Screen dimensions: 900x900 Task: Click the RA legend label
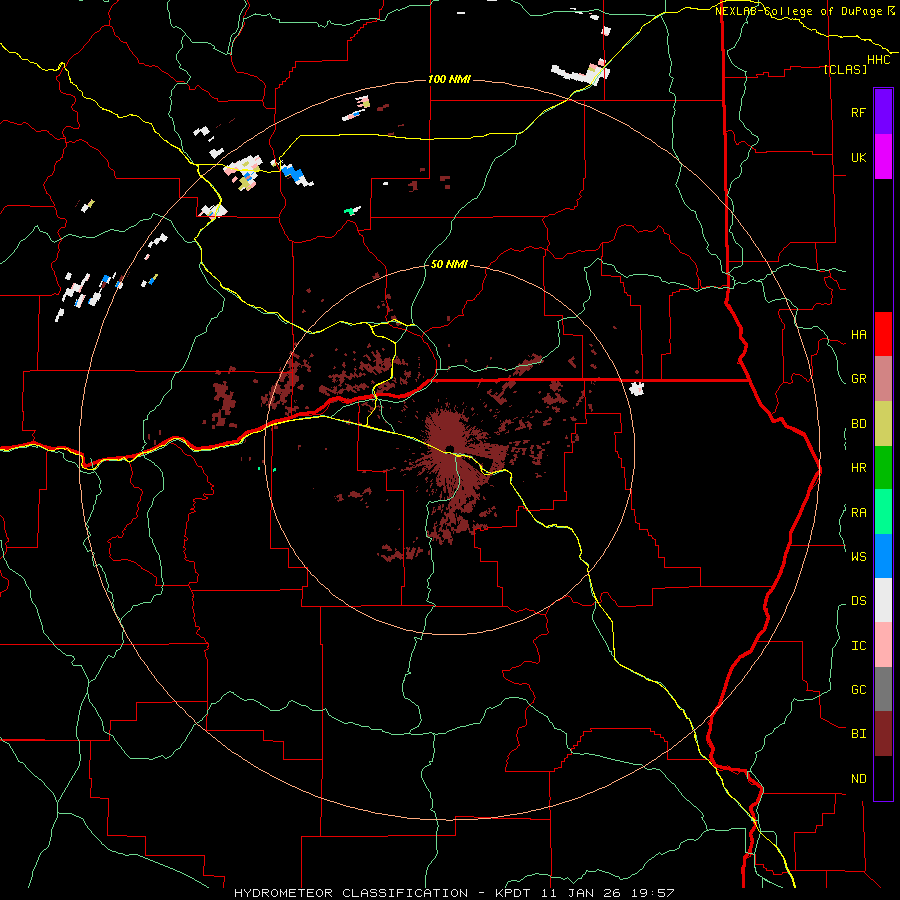858,513
